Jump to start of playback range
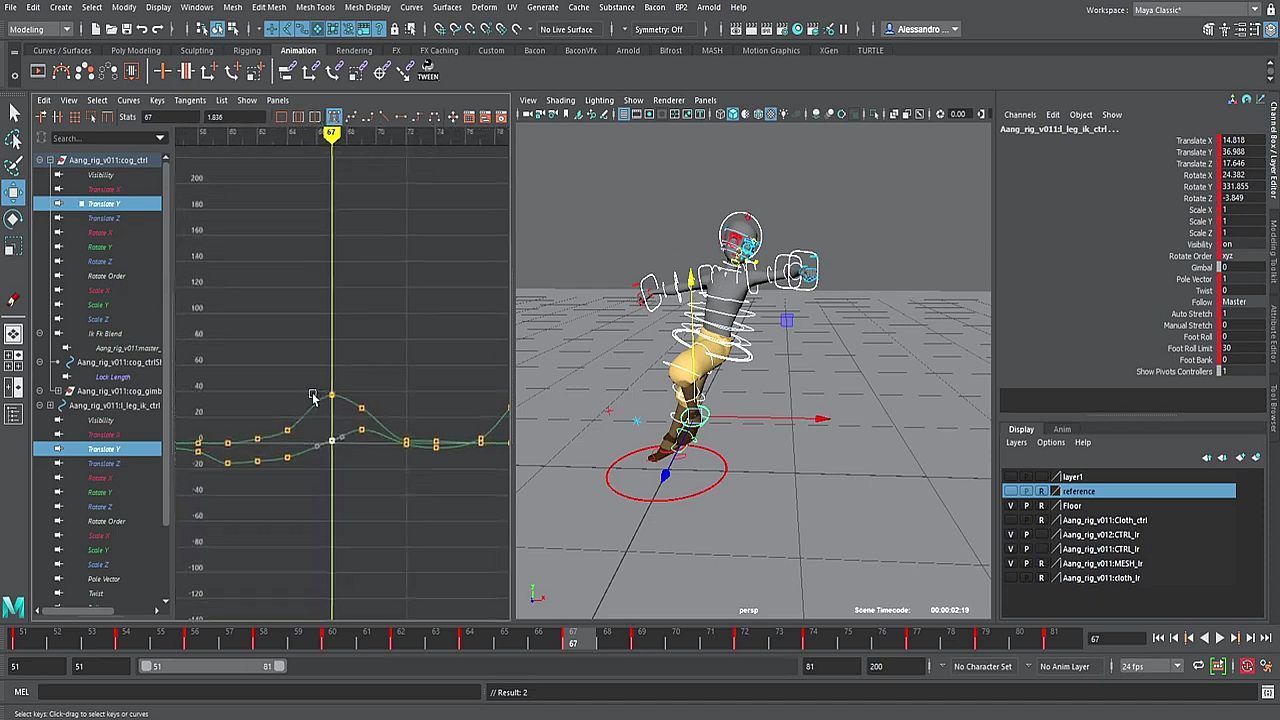The width and height of the screenshot is (1280, 720). [x=1158, y=638]
